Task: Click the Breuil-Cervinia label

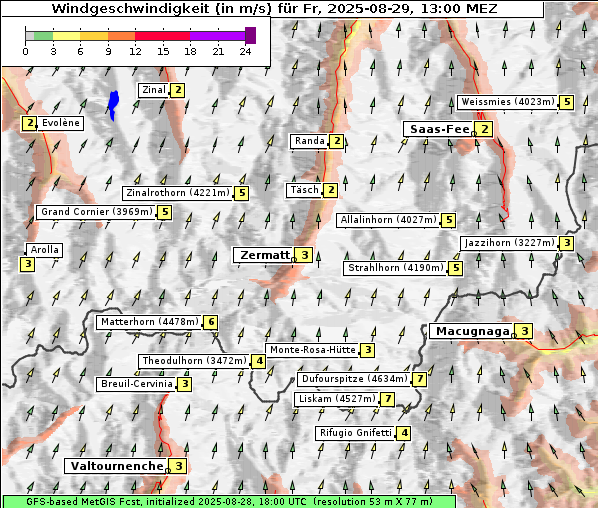Action: coord(137,384)
